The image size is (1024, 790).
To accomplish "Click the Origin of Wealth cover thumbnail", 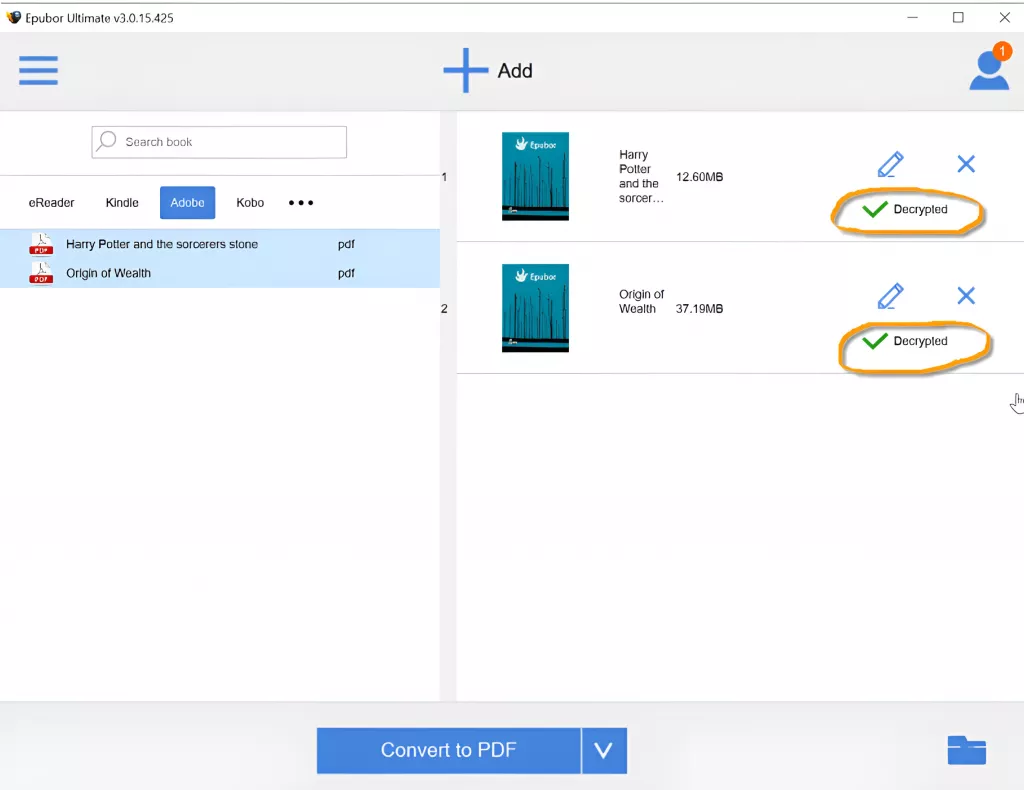I will (x=535, y=308).
